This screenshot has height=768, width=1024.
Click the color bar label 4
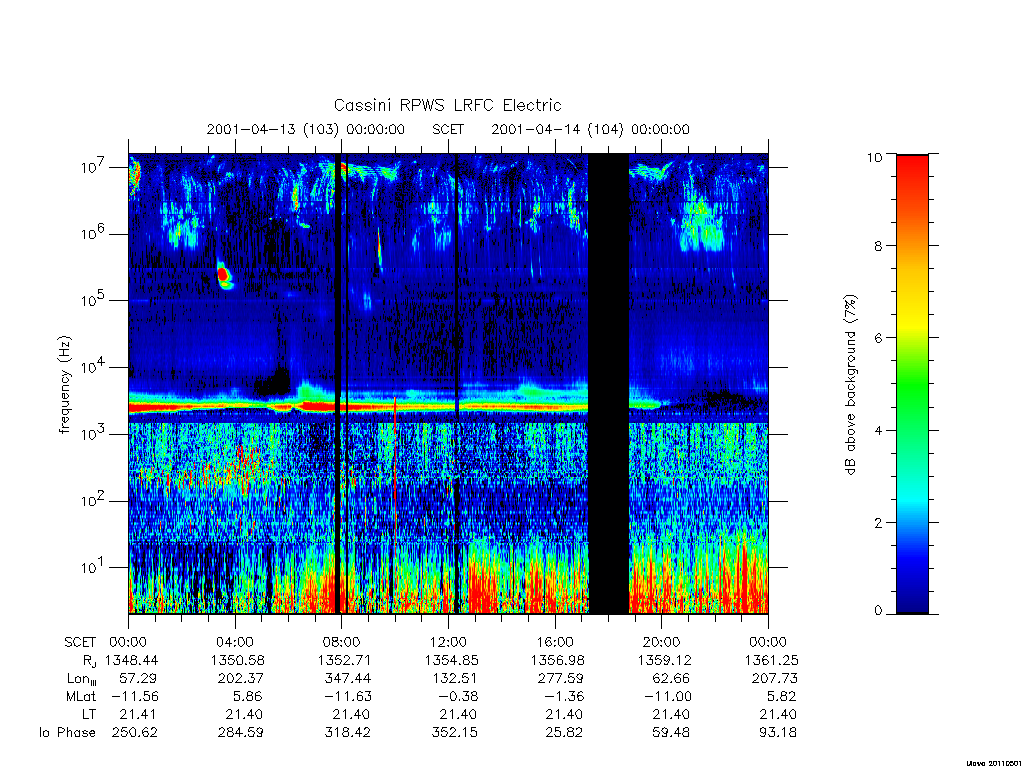[878, 430]
